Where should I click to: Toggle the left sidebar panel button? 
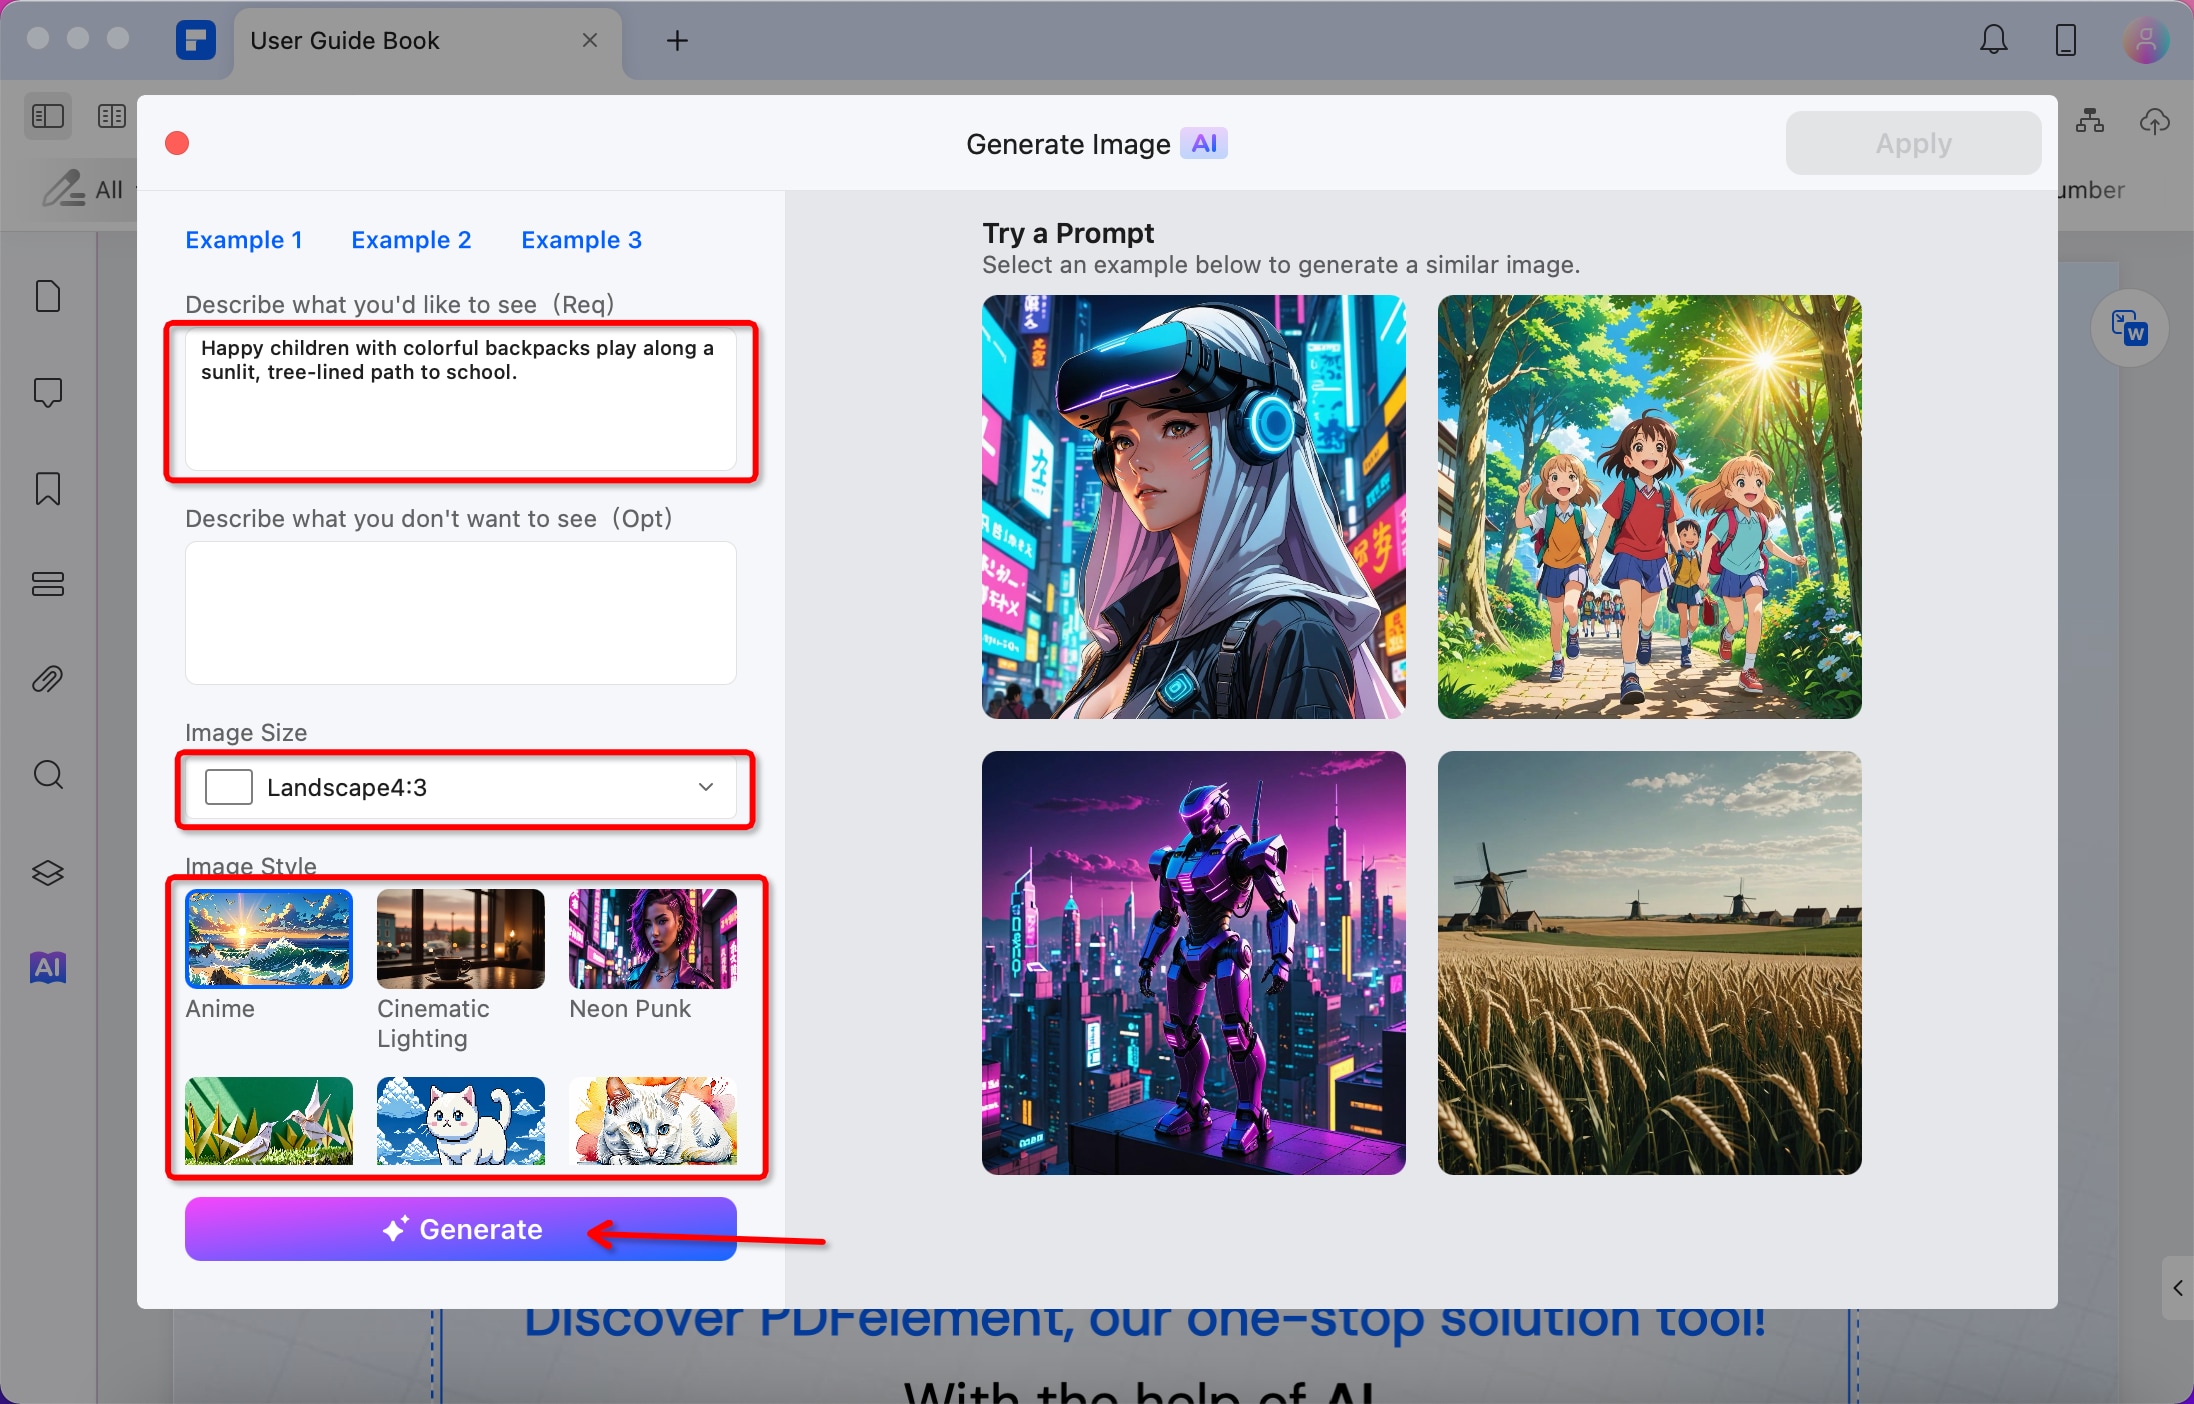click(x=48, y=117)
